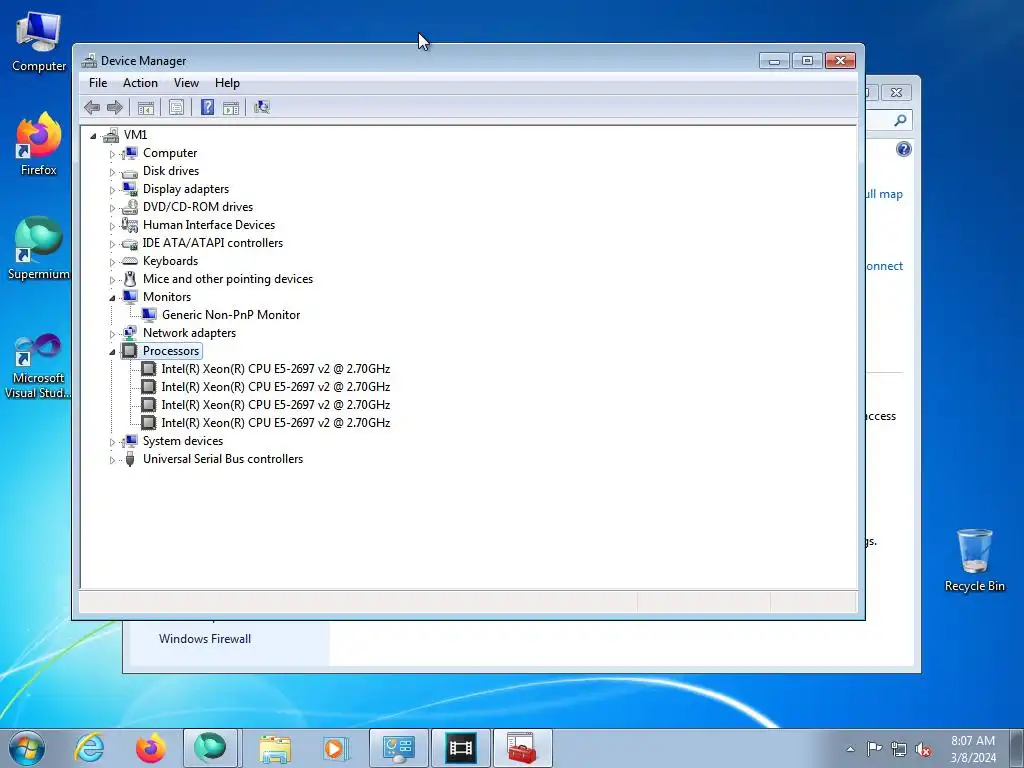Click the Firefox taskbar icon
Viewport: 1024px width, 768px height.
[x=151, y=748]
